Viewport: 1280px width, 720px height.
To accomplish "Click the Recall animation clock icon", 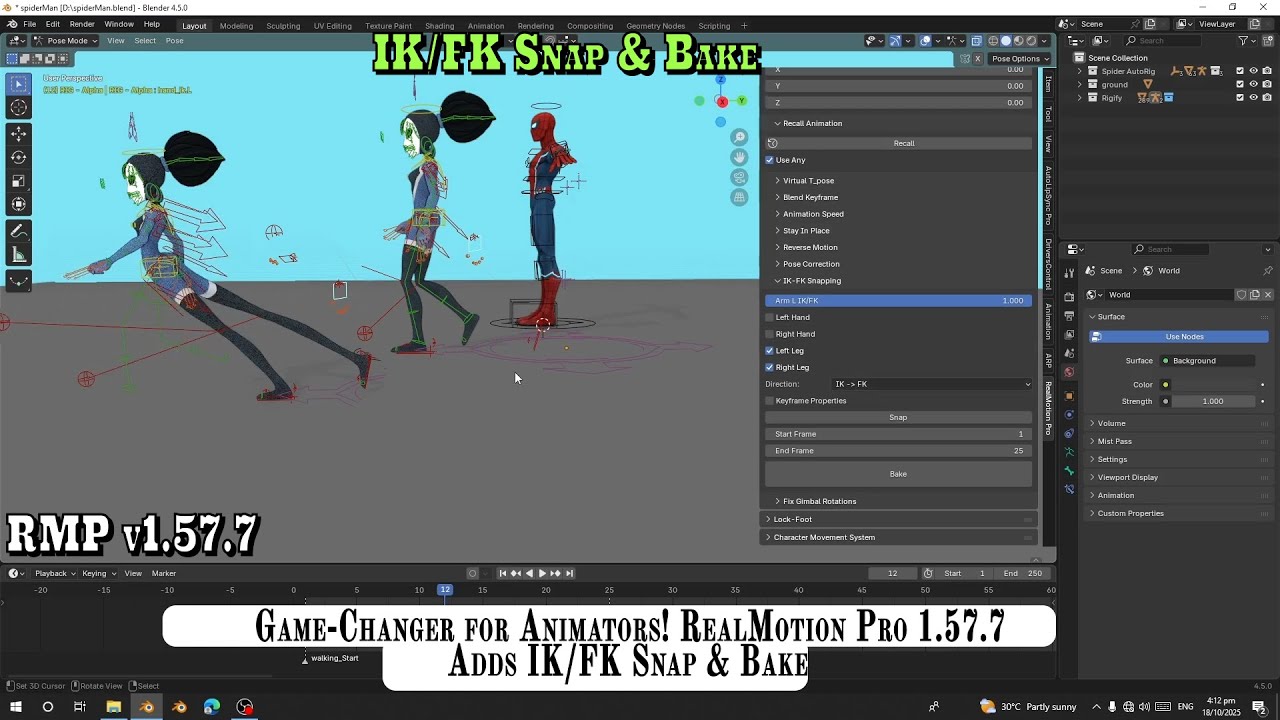I will click(772, 143).
